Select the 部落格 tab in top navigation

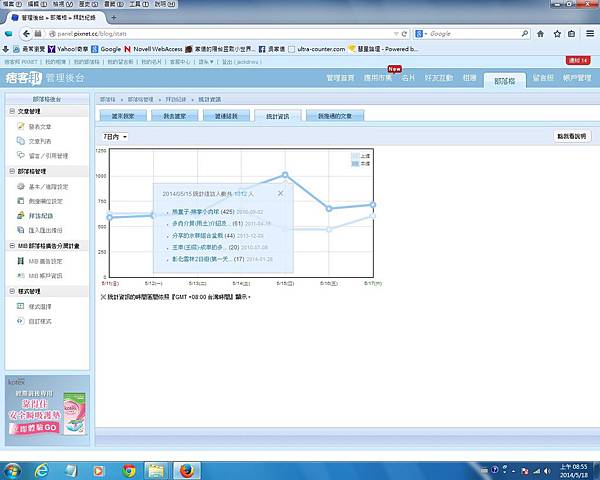click(x=505, y=81)
